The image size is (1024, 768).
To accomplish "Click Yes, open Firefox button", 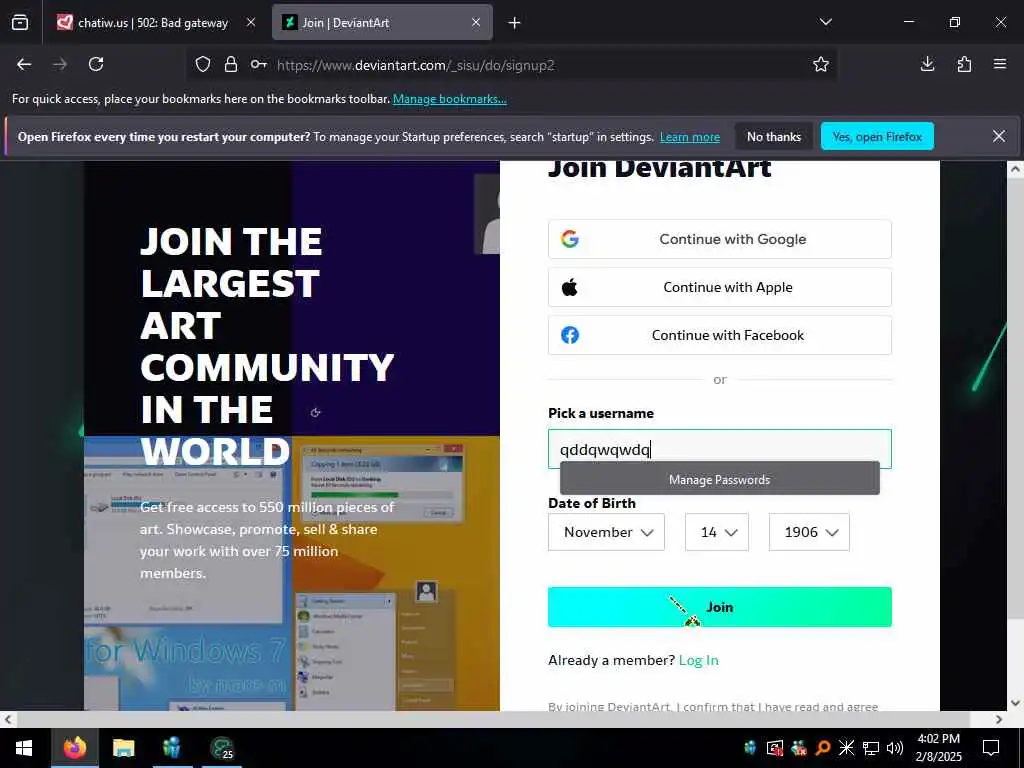I will click(x=877, y=136).
